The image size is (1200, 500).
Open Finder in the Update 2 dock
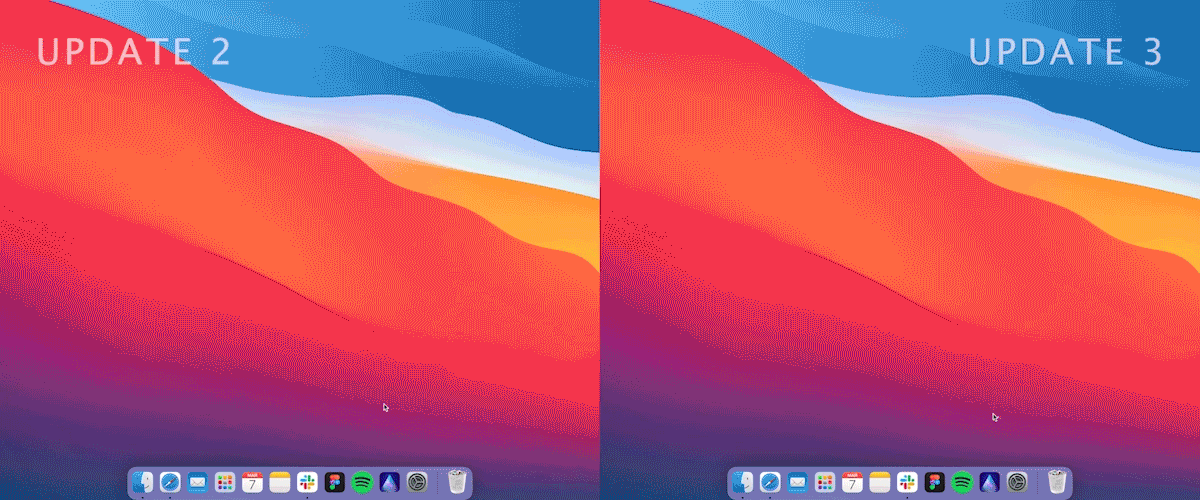[x=142, y=482]
